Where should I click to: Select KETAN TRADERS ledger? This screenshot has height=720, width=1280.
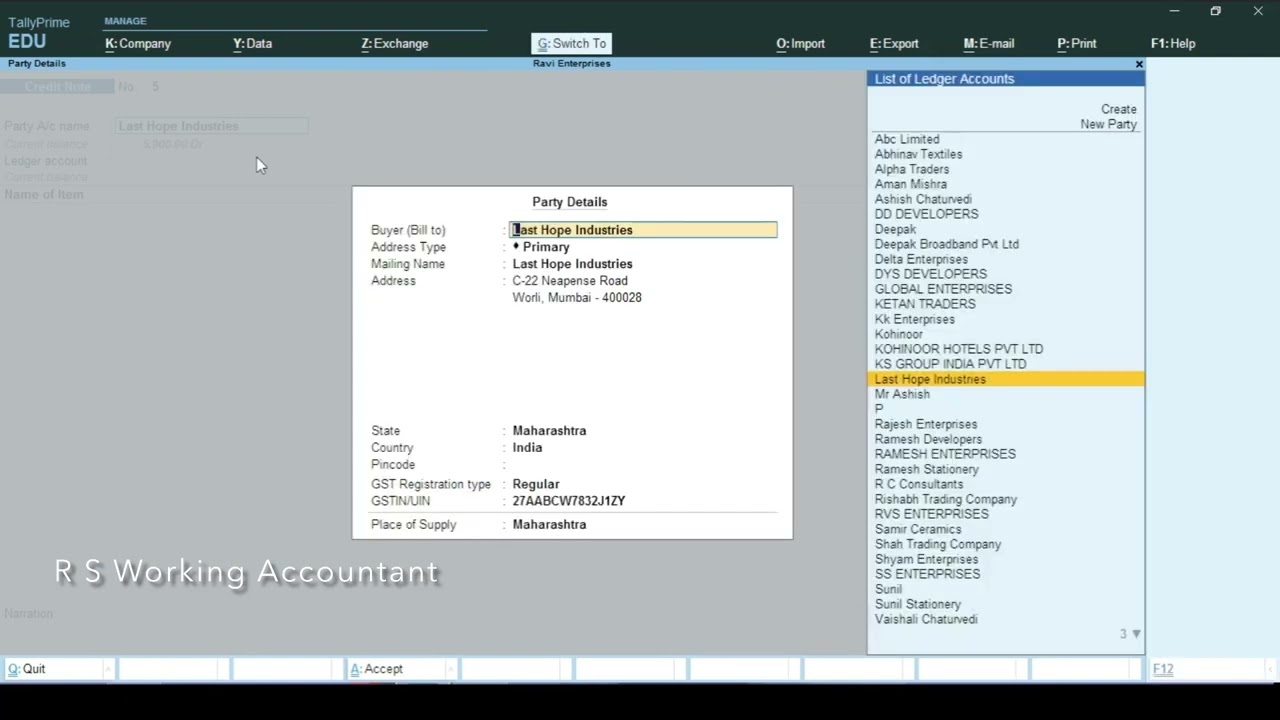[x=925, y=304]
